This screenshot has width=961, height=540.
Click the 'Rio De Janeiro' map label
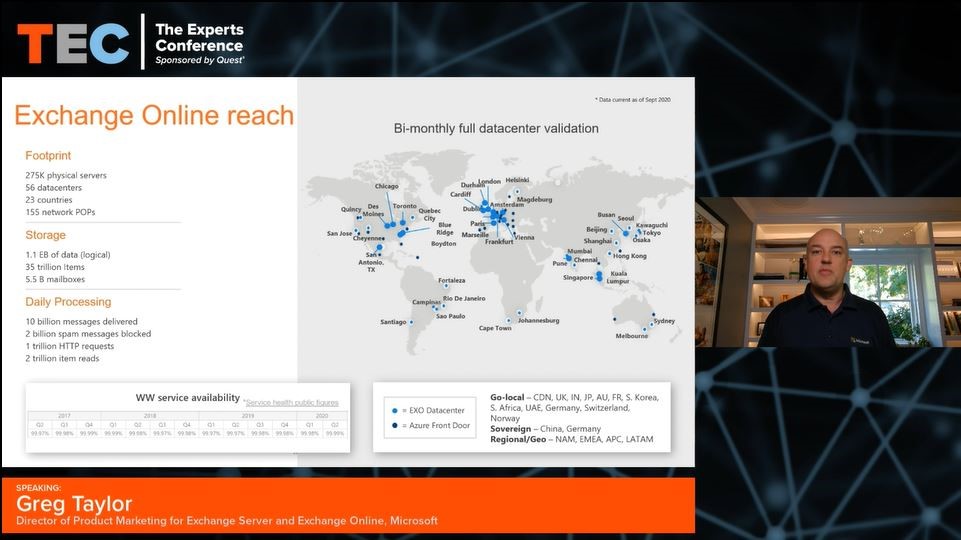point(464,299)
